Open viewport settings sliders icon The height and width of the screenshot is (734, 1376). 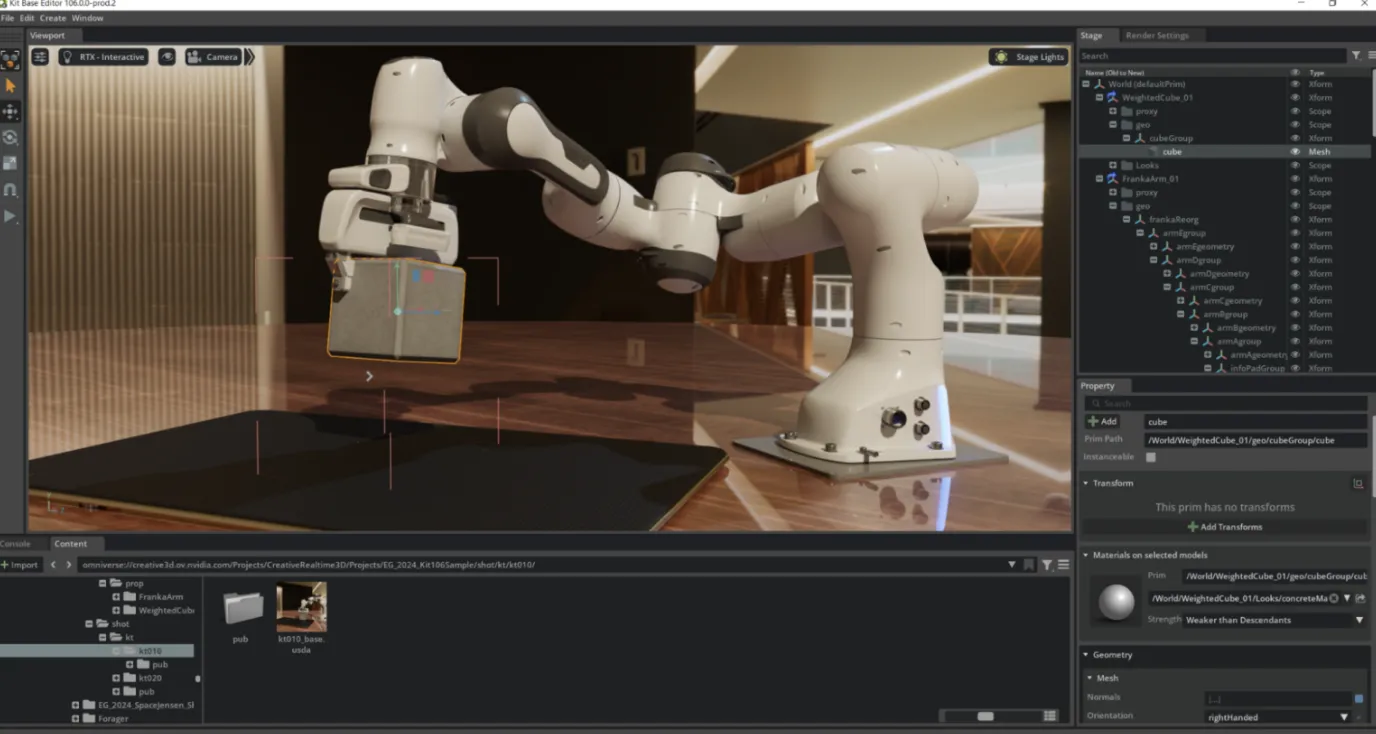(40, 57)
